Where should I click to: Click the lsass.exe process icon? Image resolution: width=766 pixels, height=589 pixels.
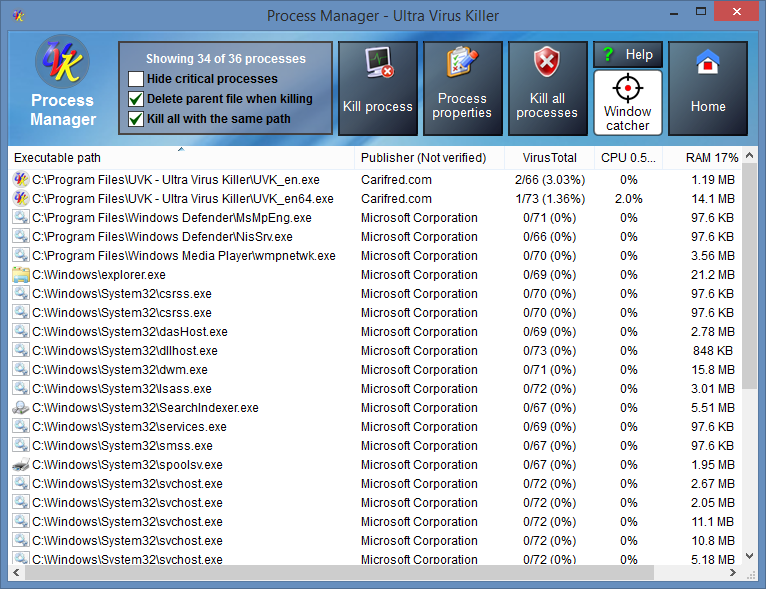point(21,389)
